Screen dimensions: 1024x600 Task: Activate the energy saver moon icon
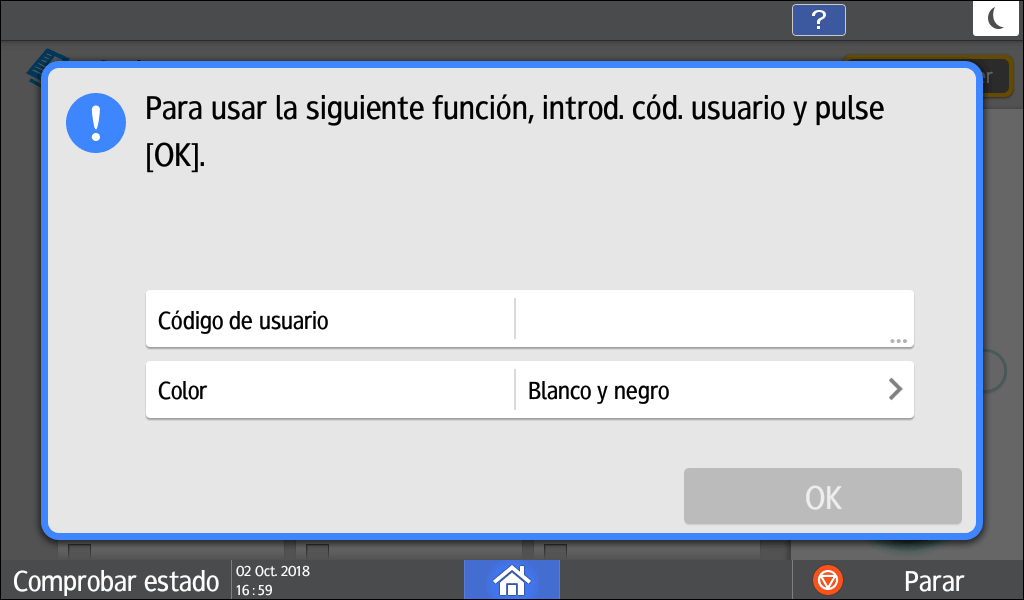point(997,18)
